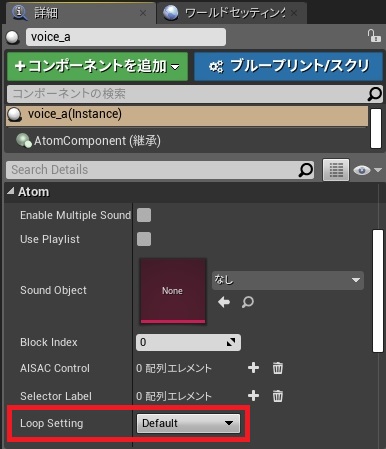The width and height of the screenshot is (386, 449).
Task: Click the Block Index label
Action: point(49,342)
